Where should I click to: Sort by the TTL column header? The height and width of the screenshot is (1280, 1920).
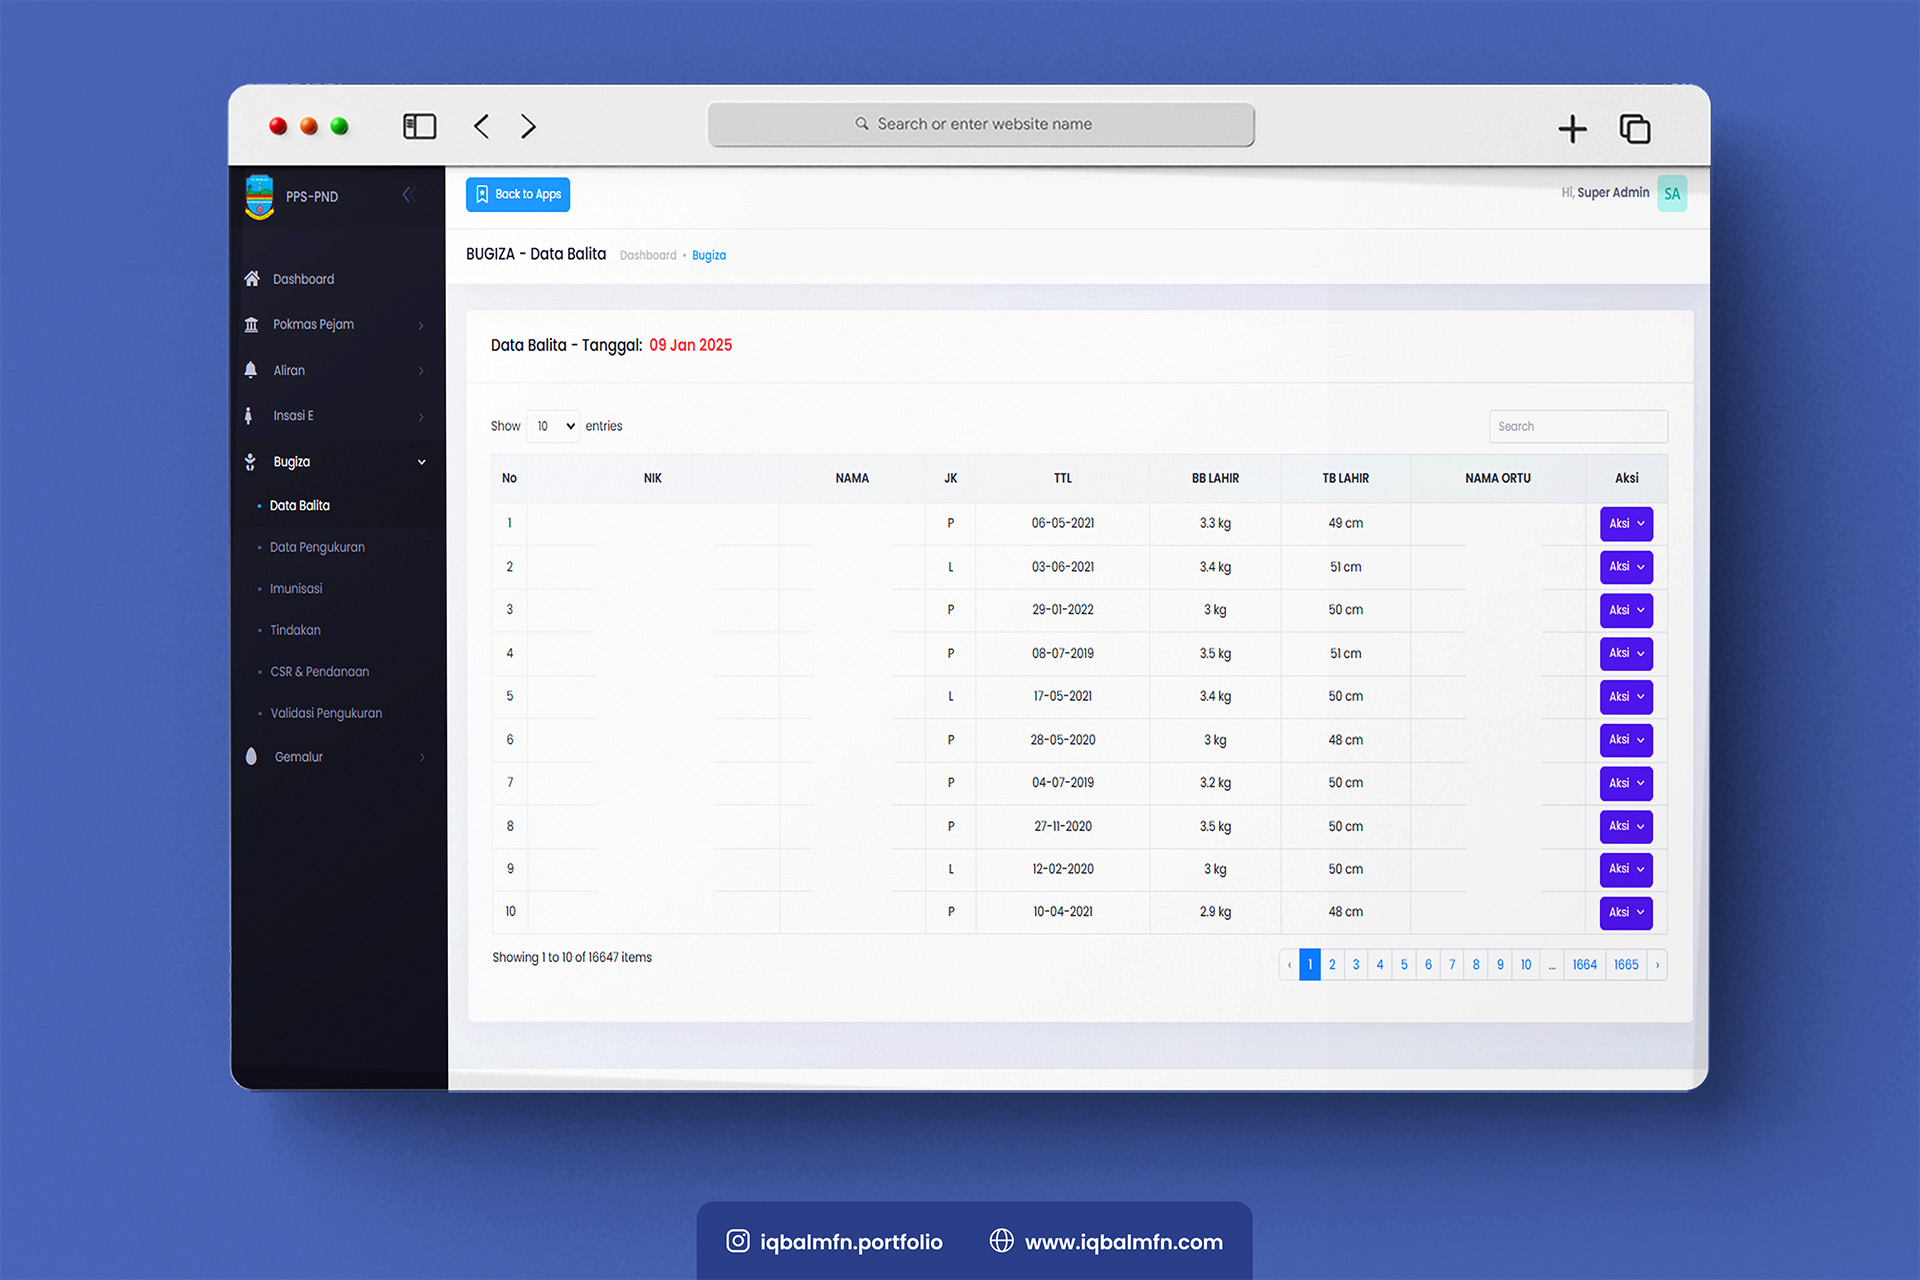[1062, 478]
